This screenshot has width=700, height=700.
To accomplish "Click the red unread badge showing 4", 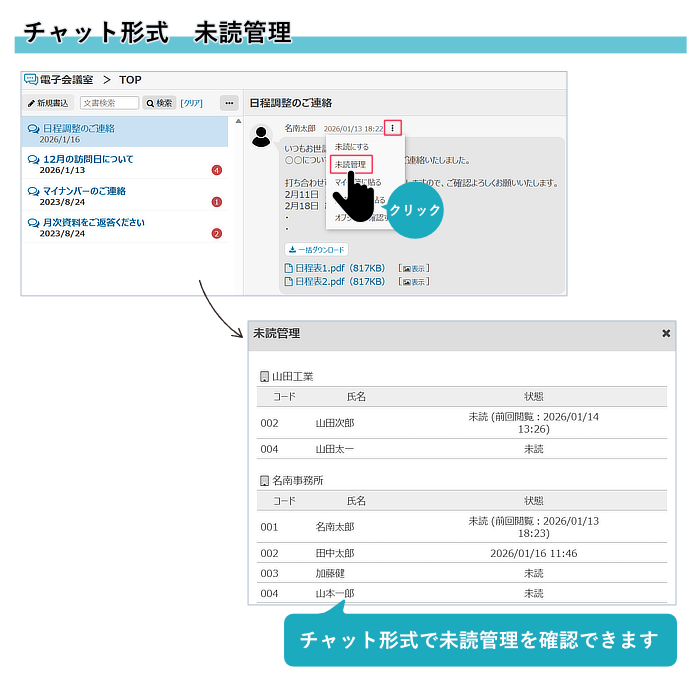I will 217,170.
